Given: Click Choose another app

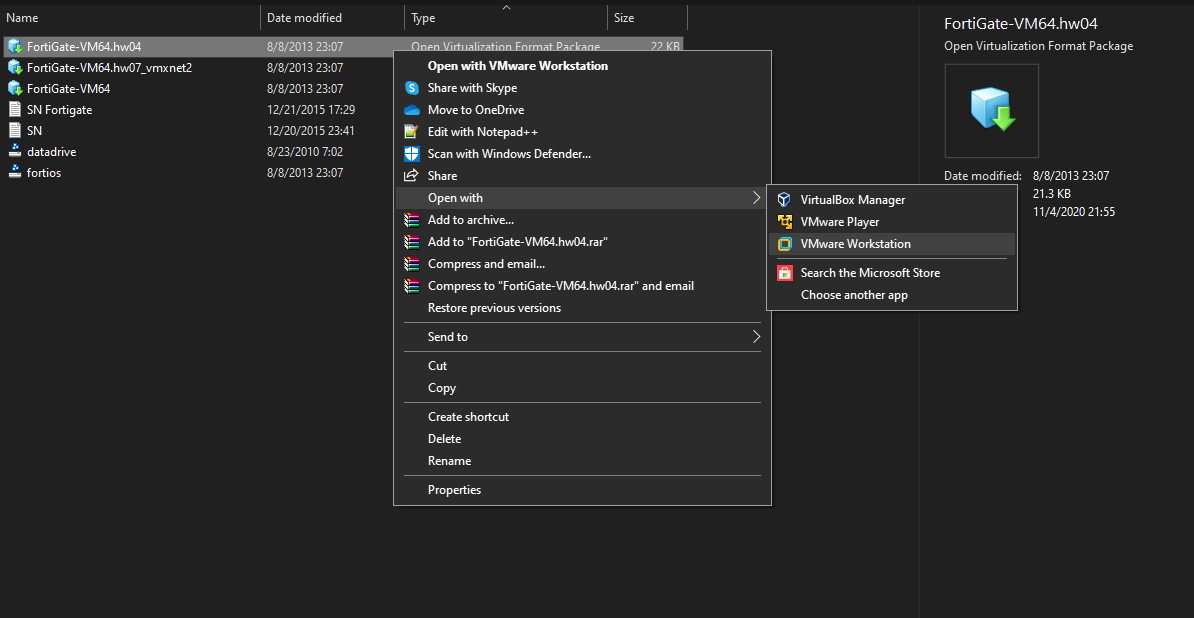Looking at the screenshot, I should [x=852, y=294].
